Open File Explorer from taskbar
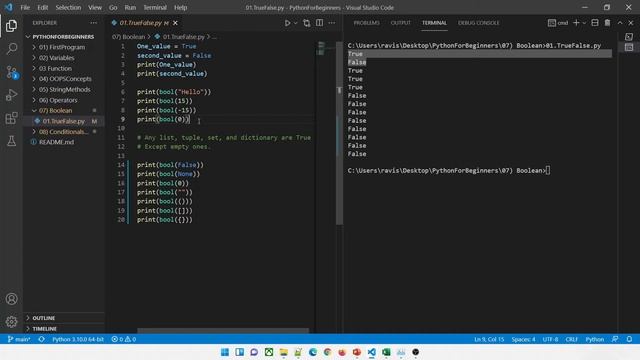The width and height of the screenshot is (640, 360). coord(283,352)
